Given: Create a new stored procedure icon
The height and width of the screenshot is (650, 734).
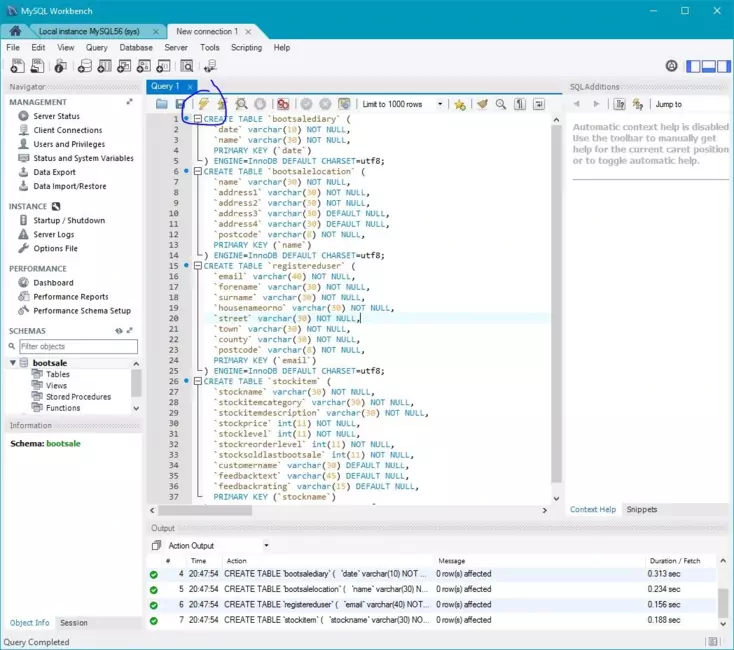Looking at the screenshot, I should 144,66.
